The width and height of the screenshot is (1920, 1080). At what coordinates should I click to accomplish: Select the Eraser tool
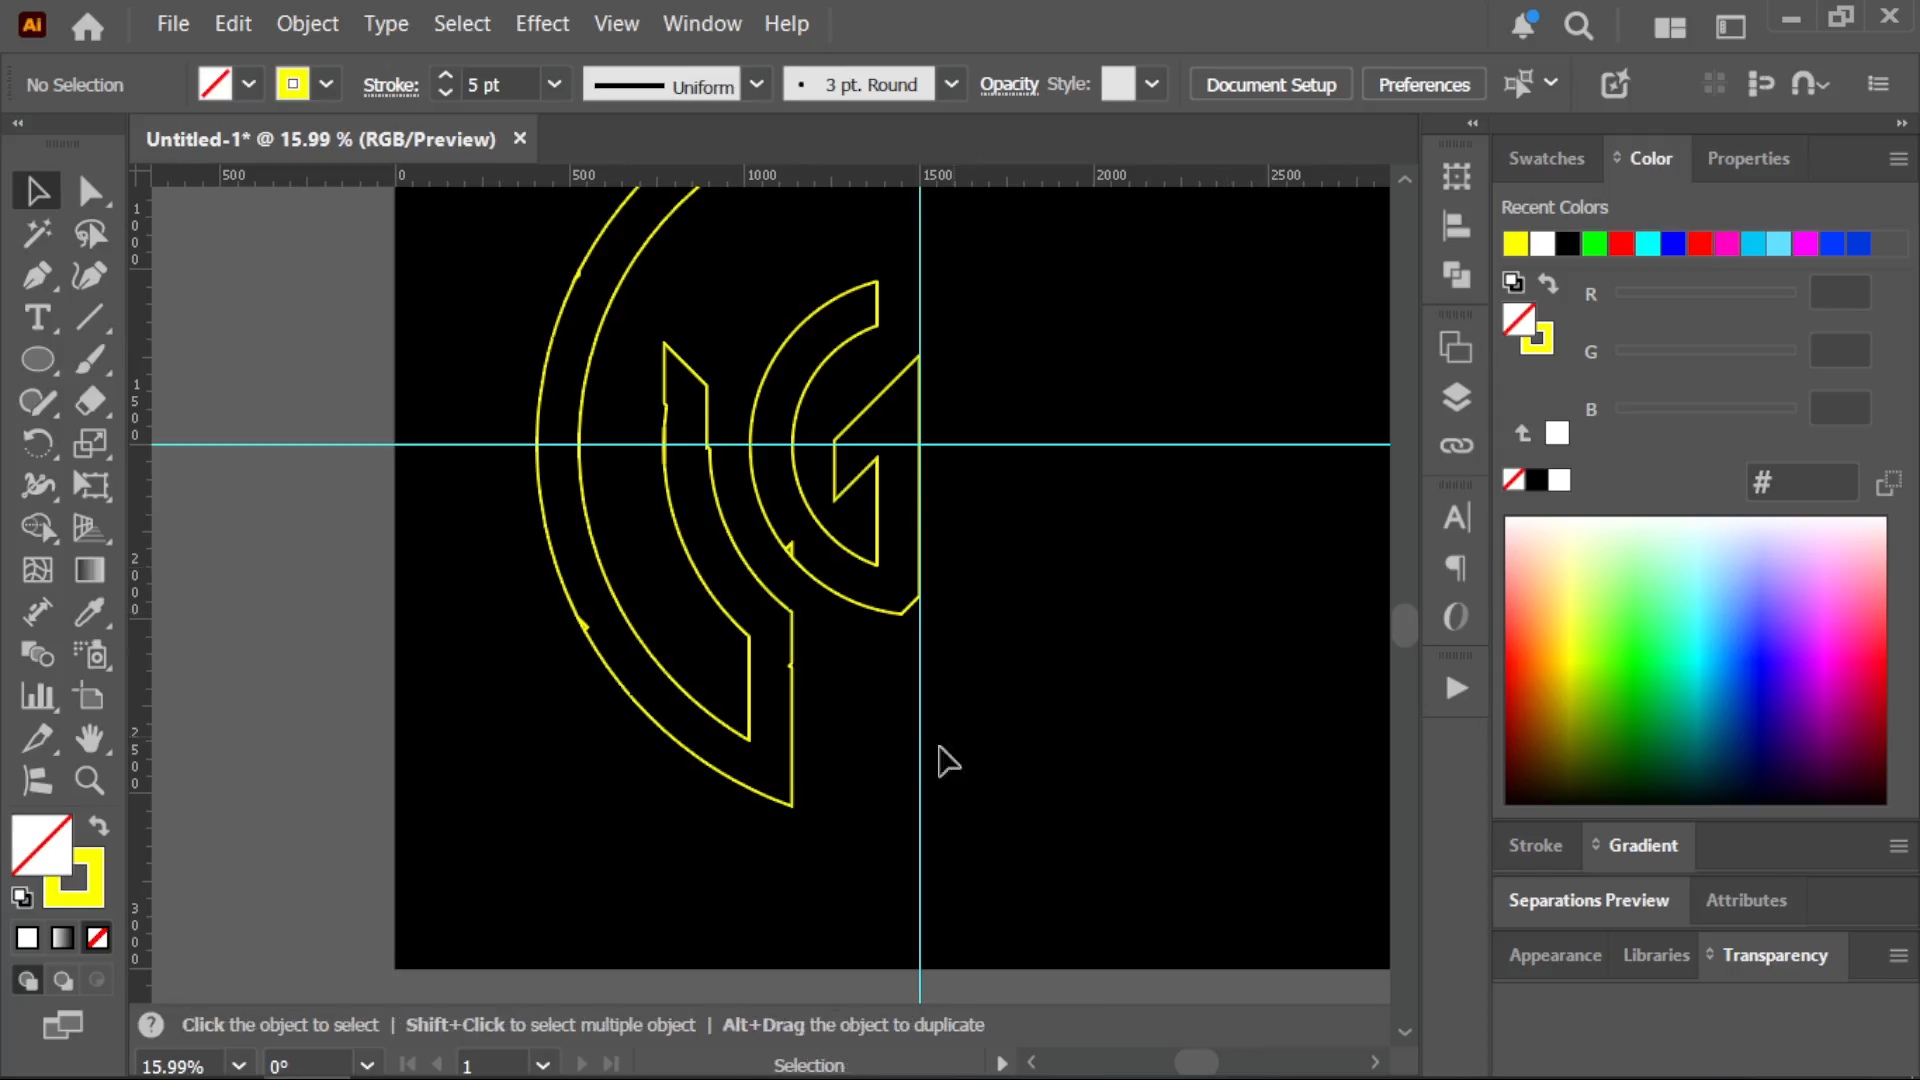90,401
